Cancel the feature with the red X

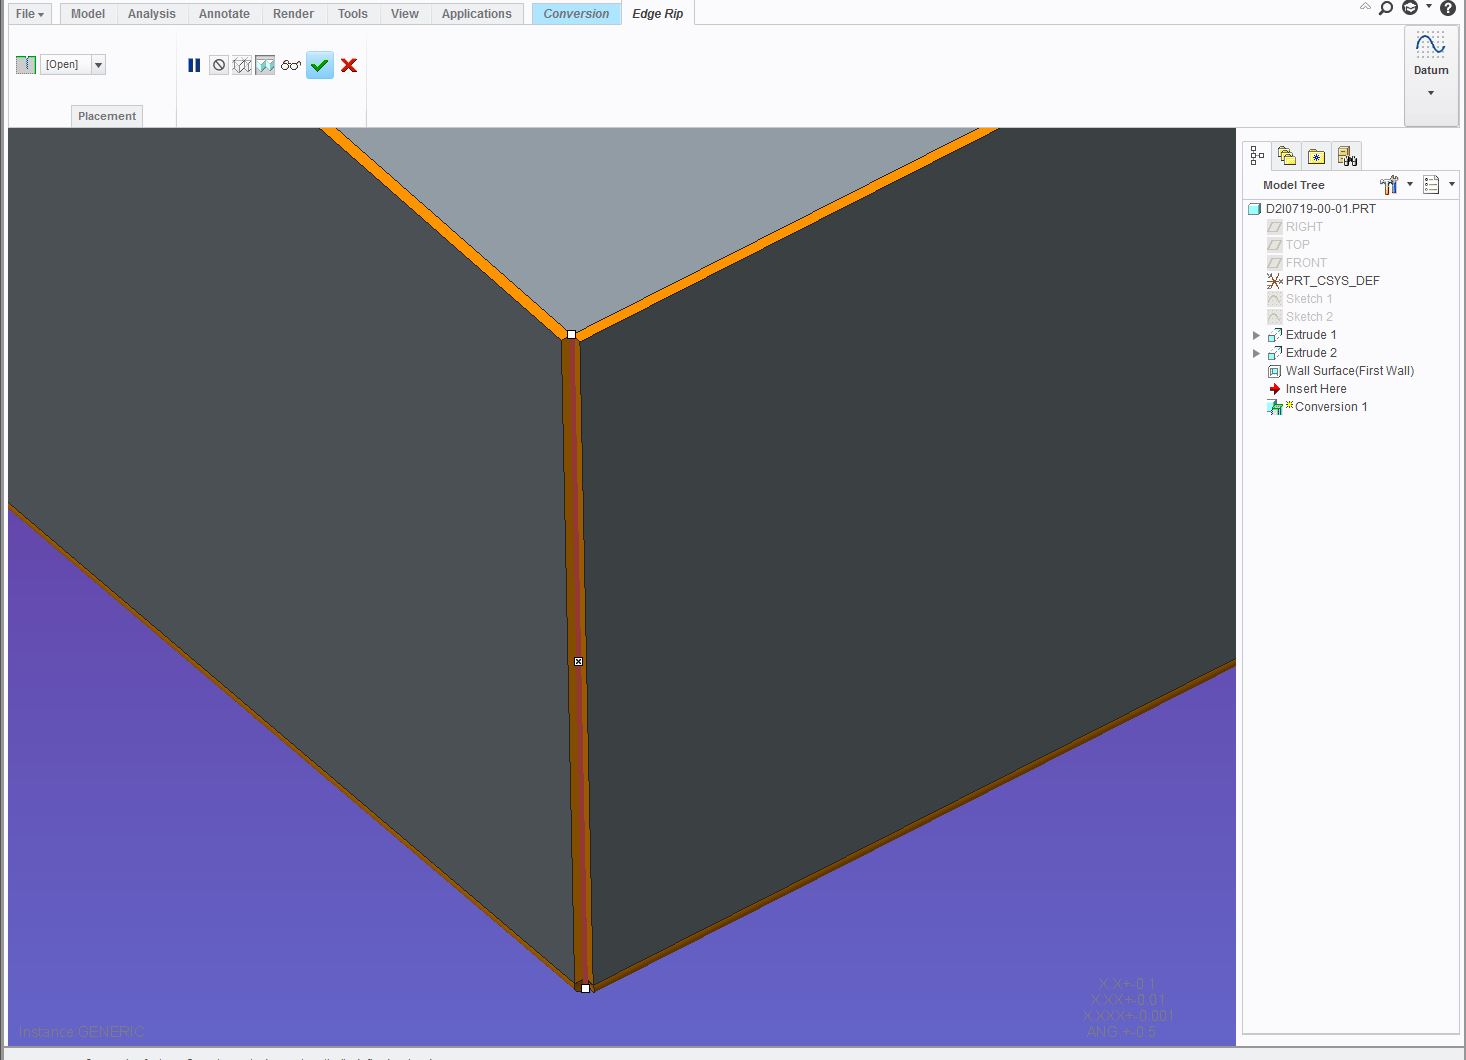[x=349, y=65]
